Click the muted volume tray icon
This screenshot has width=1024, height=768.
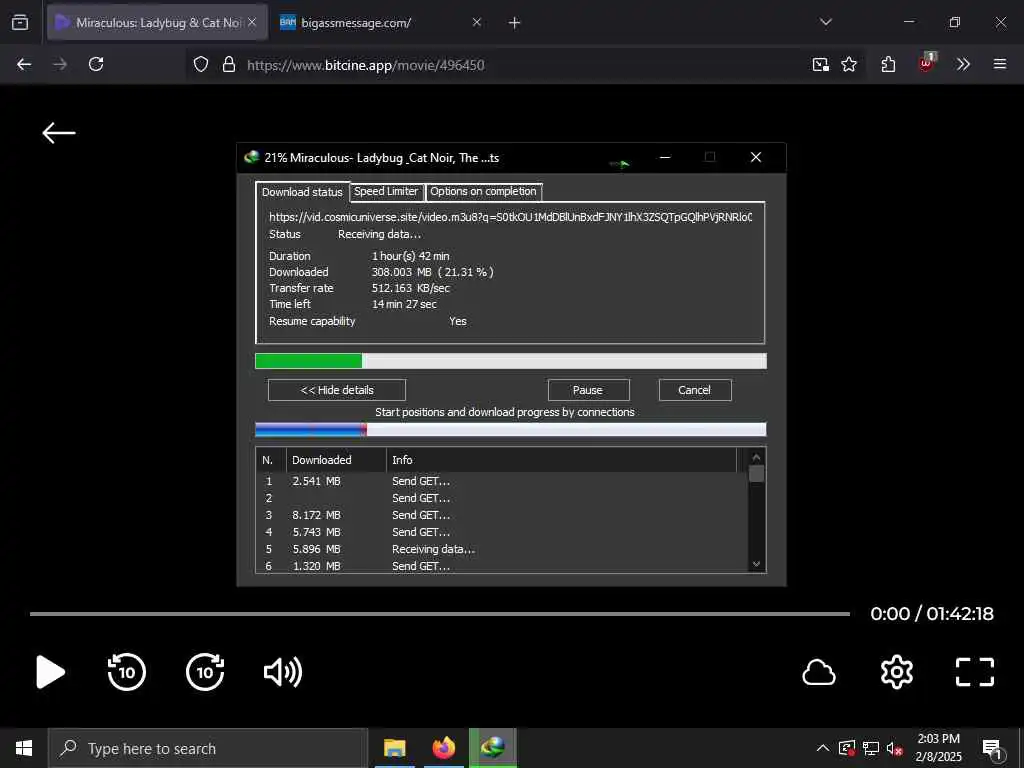pos(895,749)
